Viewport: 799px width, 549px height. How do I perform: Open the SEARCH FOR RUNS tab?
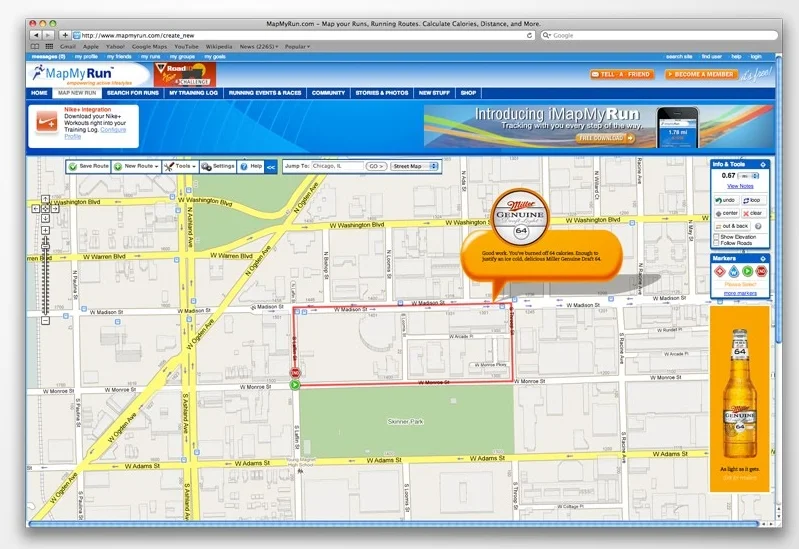(x=132, y=93)
